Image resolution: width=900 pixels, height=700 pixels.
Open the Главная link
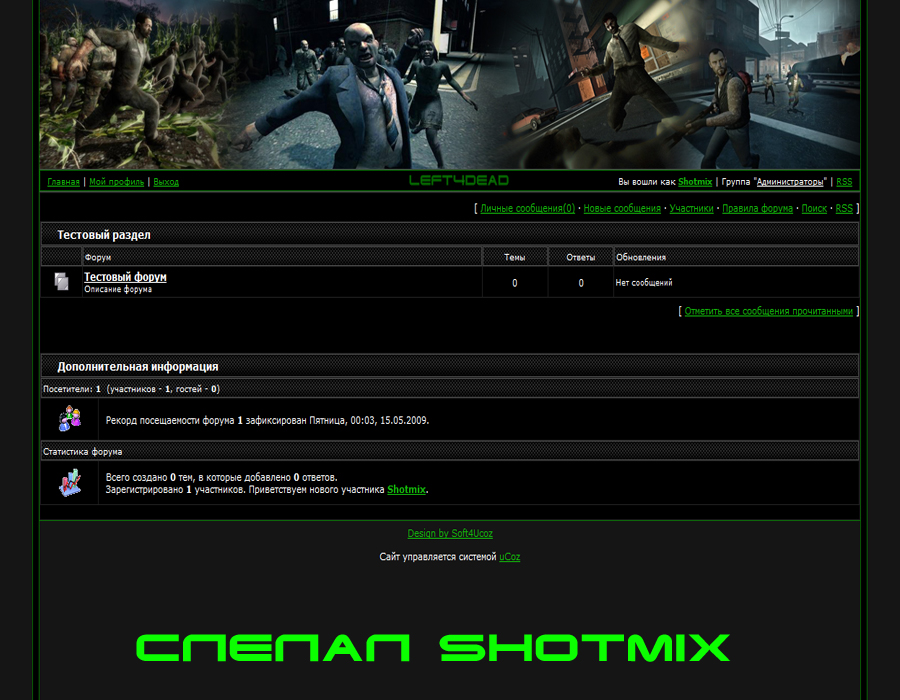click(63, 182)
